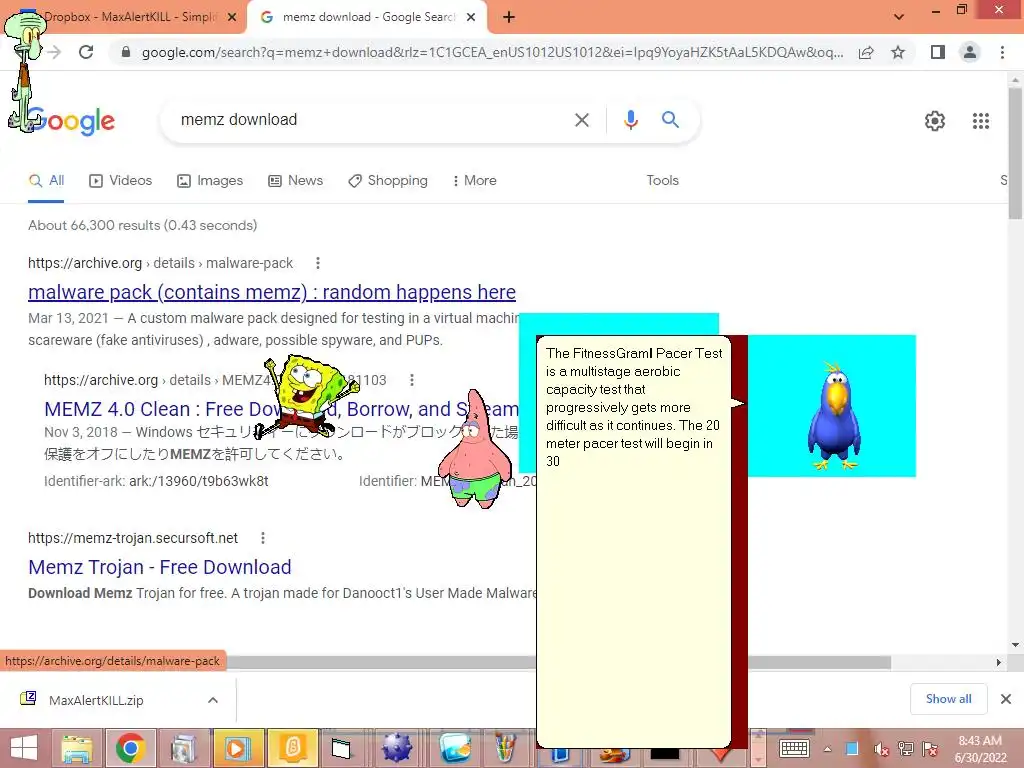Open malware pack (contains memz) link
This screenshot has height=768, width=1024.
tap(272, 292)
